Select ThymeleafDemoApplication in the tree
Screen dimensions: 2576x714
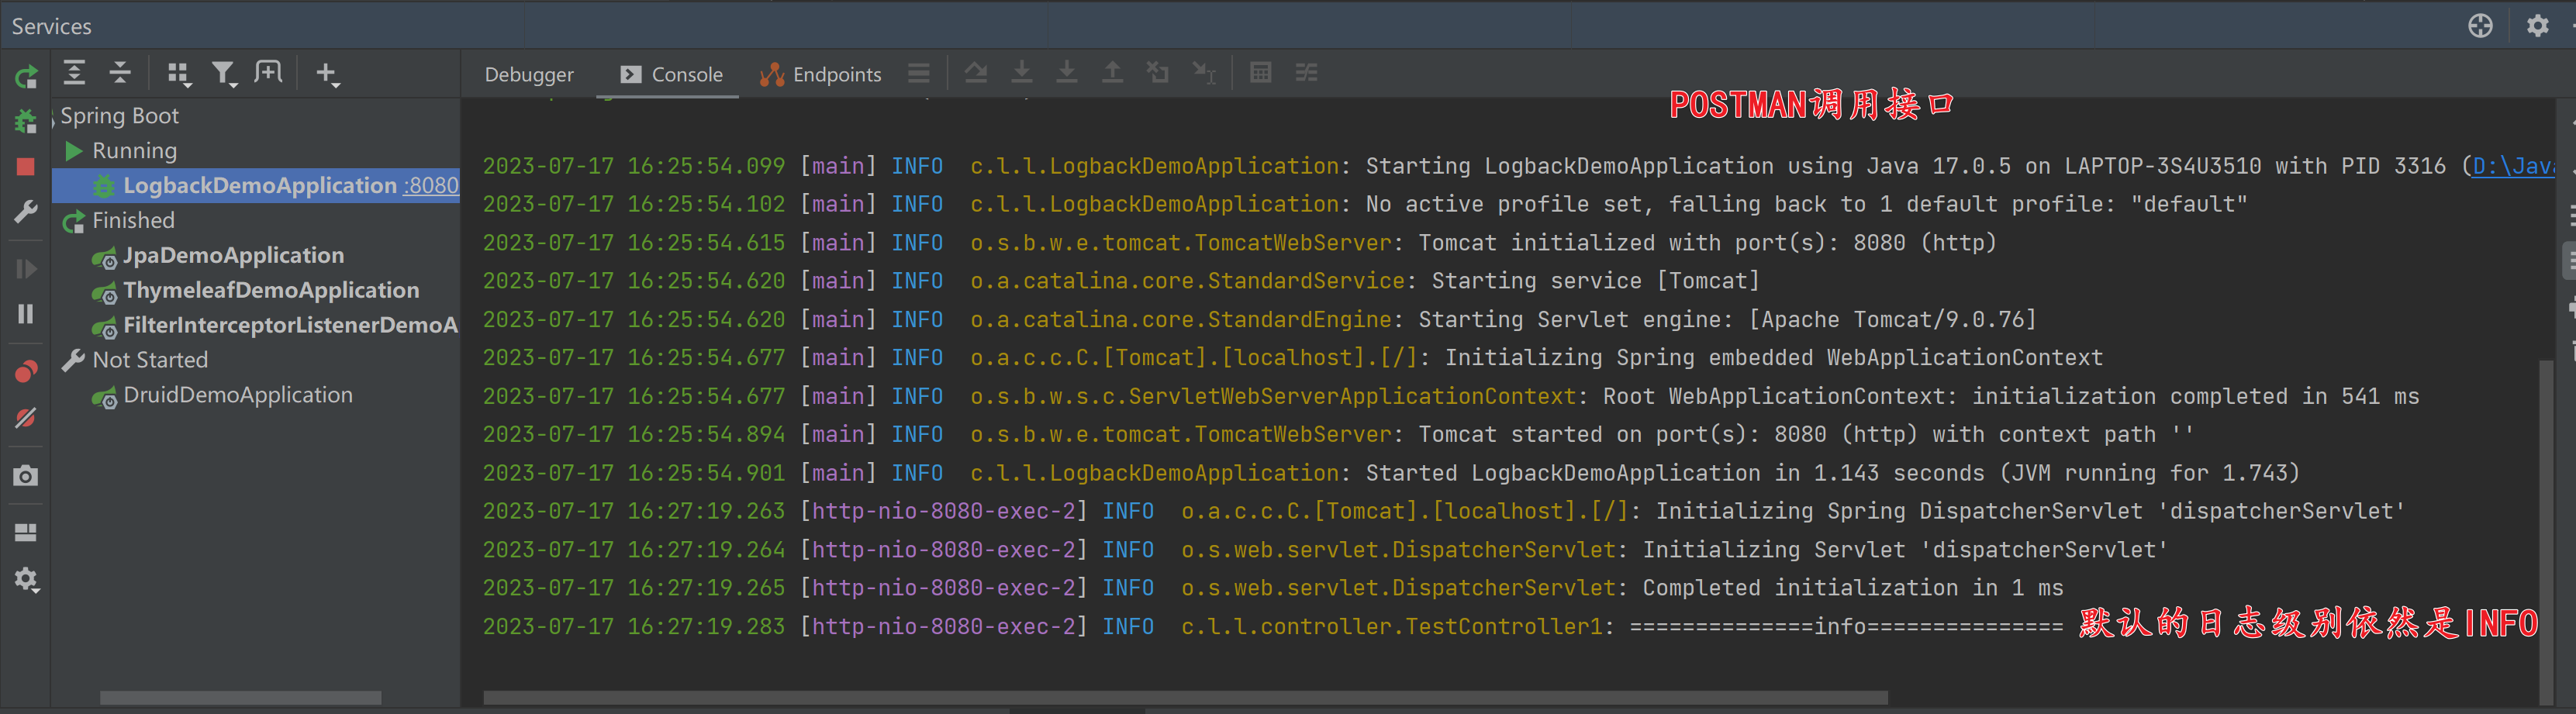pyautogui.click(x=271, y=290)
